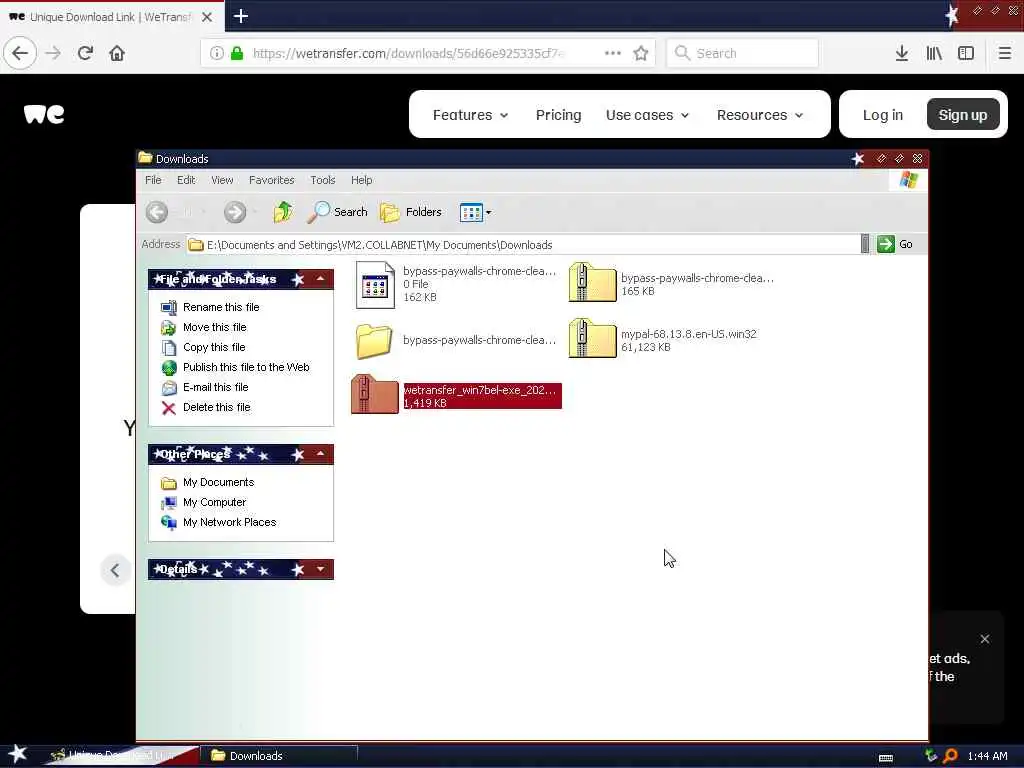This screenshot has width=1024, height=768.
Task: Open the Features dropdown on WeTransfer
Action: coord(470,115)
